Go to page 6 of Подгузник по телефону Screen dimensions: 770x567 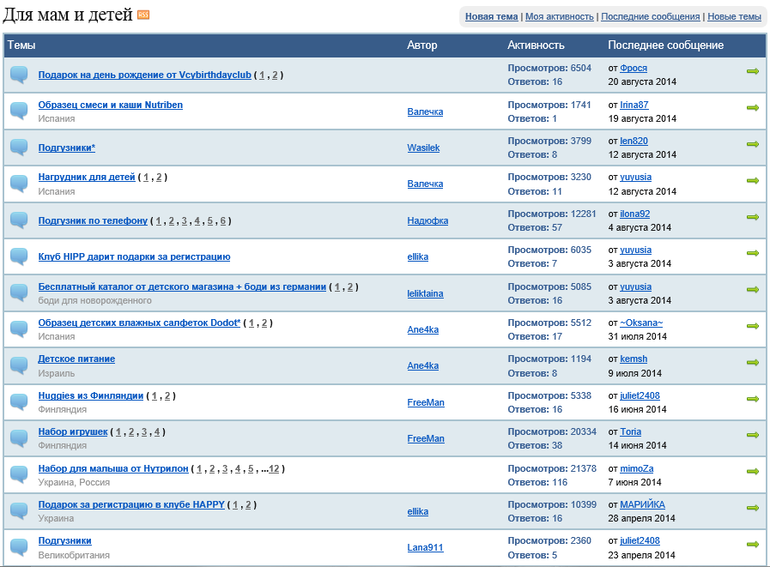[x=224, y=221]
